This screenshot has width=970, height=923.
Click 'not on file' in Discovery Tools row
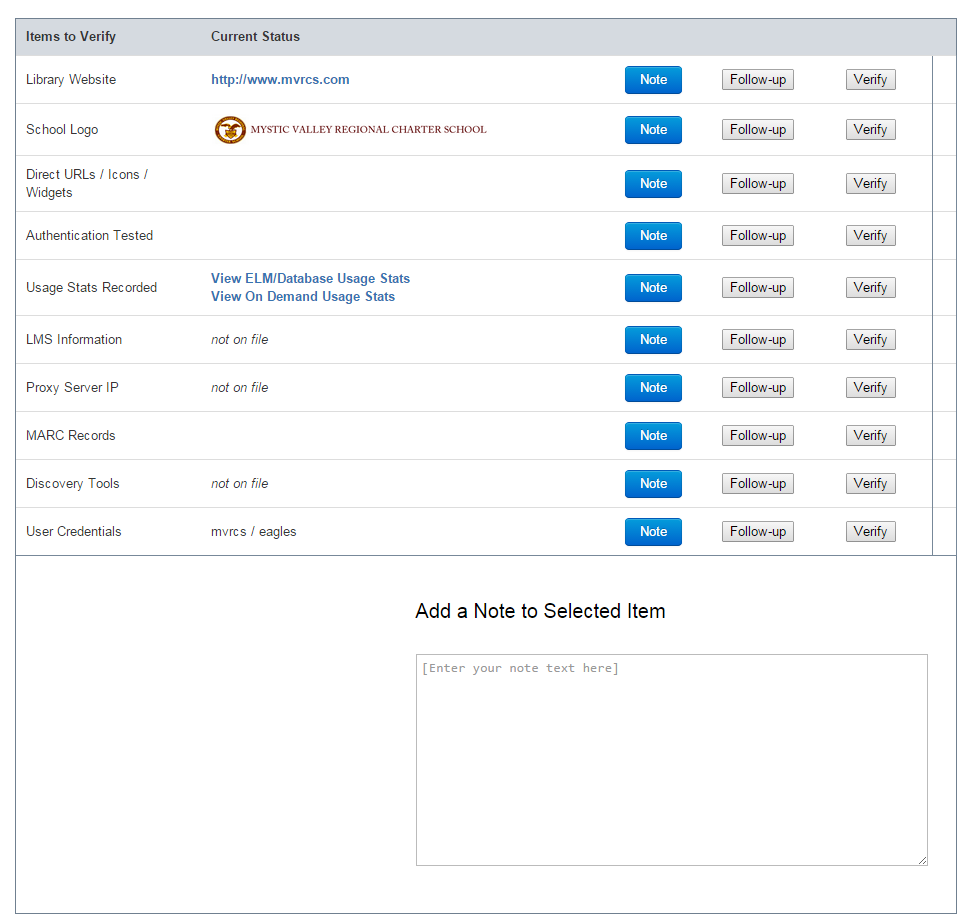[x=239, y=484]
